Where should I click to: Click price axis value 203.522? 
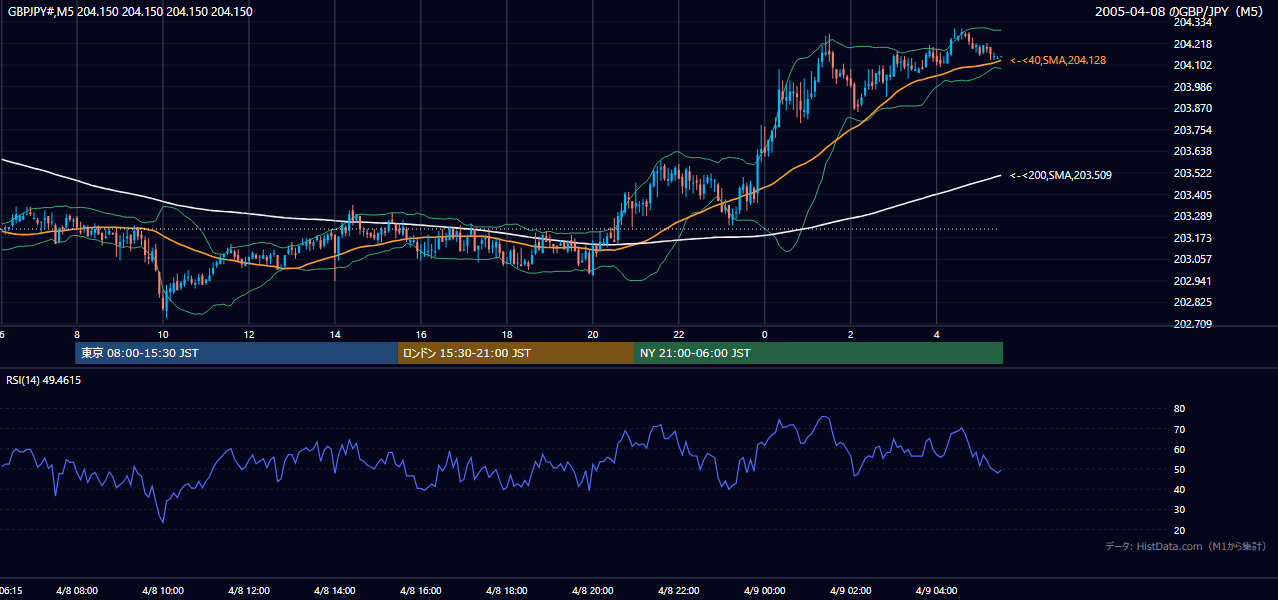pos(1193,173)
